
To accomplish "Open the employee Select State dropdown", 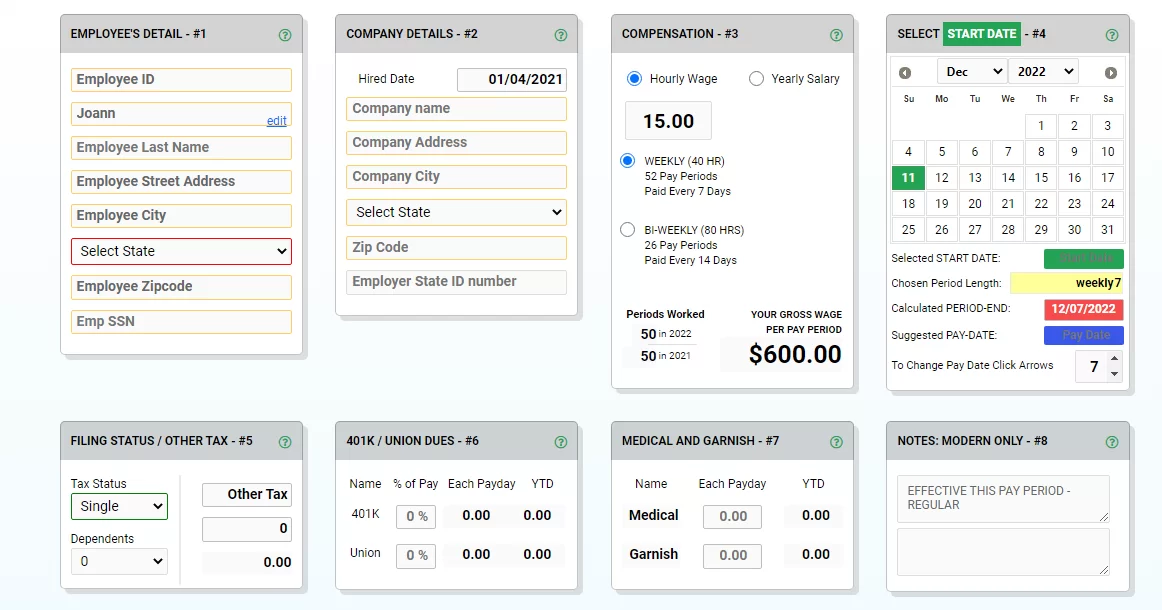I will click(181, 250).
